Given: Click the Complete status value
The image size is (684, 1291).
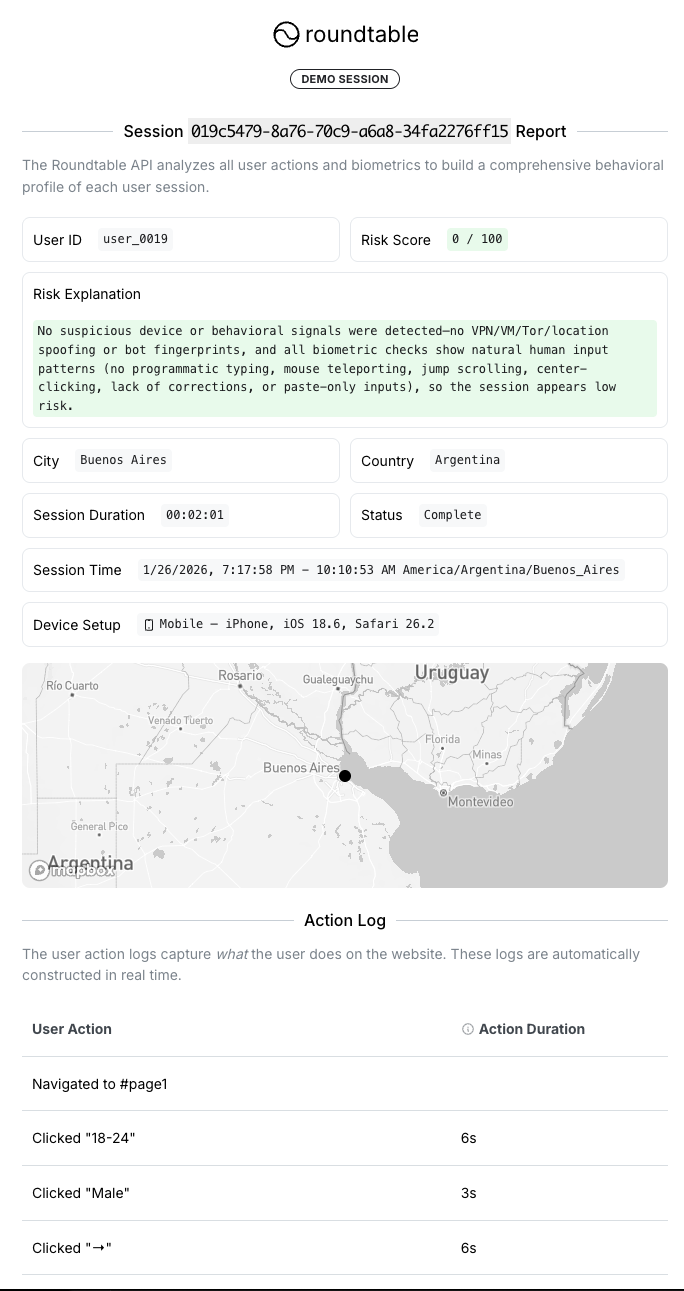Looking at the screenshot, I should pos(452,515).
